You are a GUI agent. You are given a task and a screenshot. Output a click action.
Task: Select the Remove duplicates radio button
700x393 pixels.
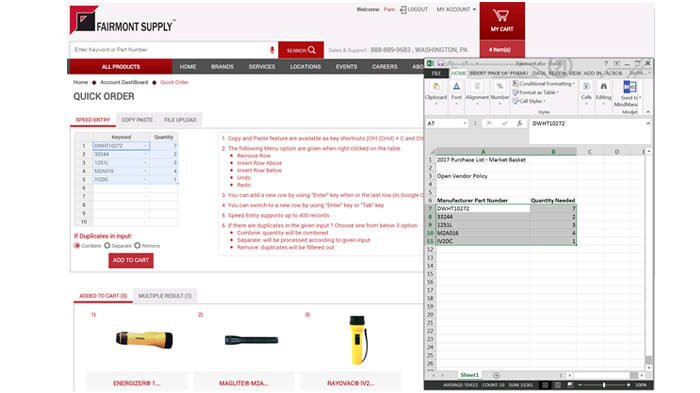138,246
